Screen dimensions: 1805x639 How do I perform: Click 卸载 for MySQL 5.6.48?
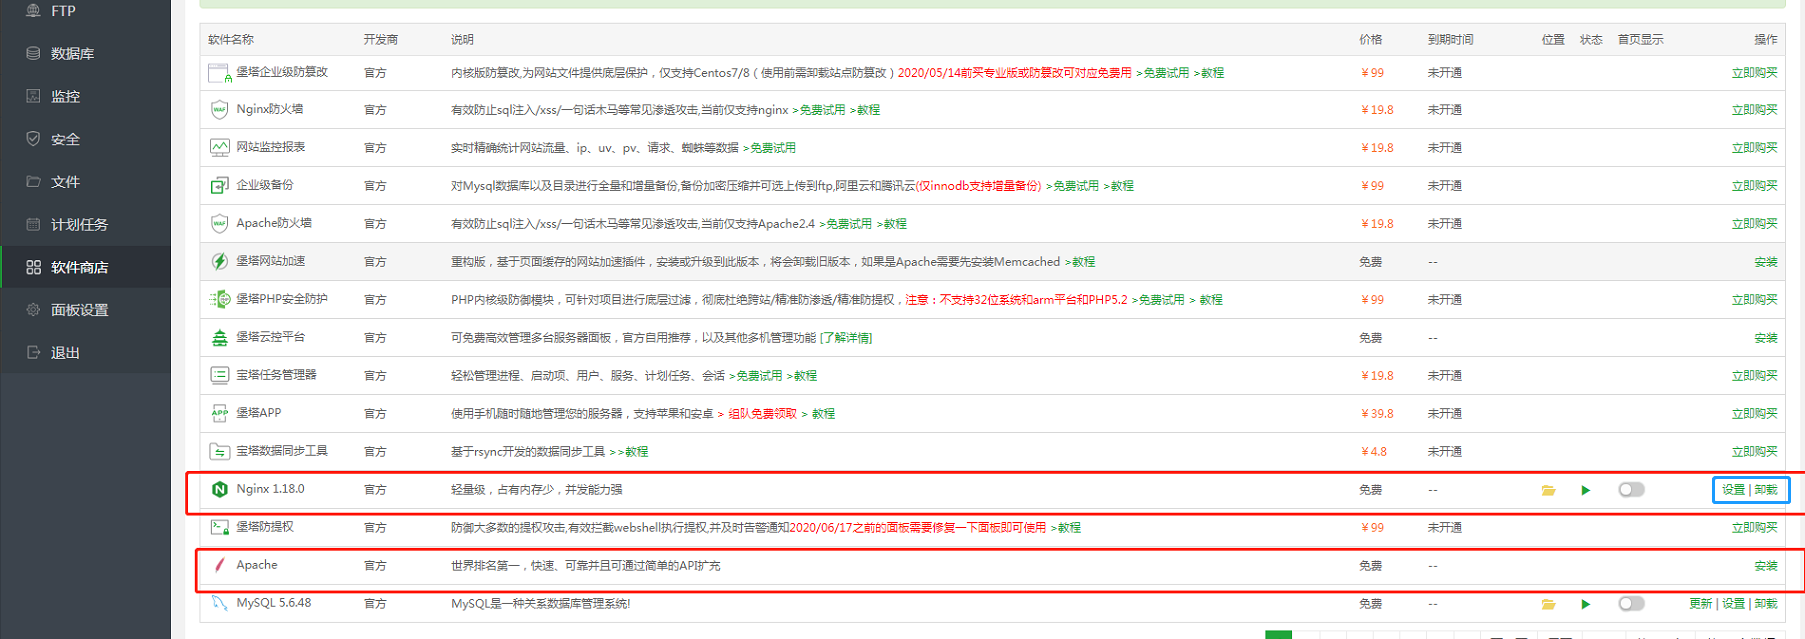click(1766, 604)
